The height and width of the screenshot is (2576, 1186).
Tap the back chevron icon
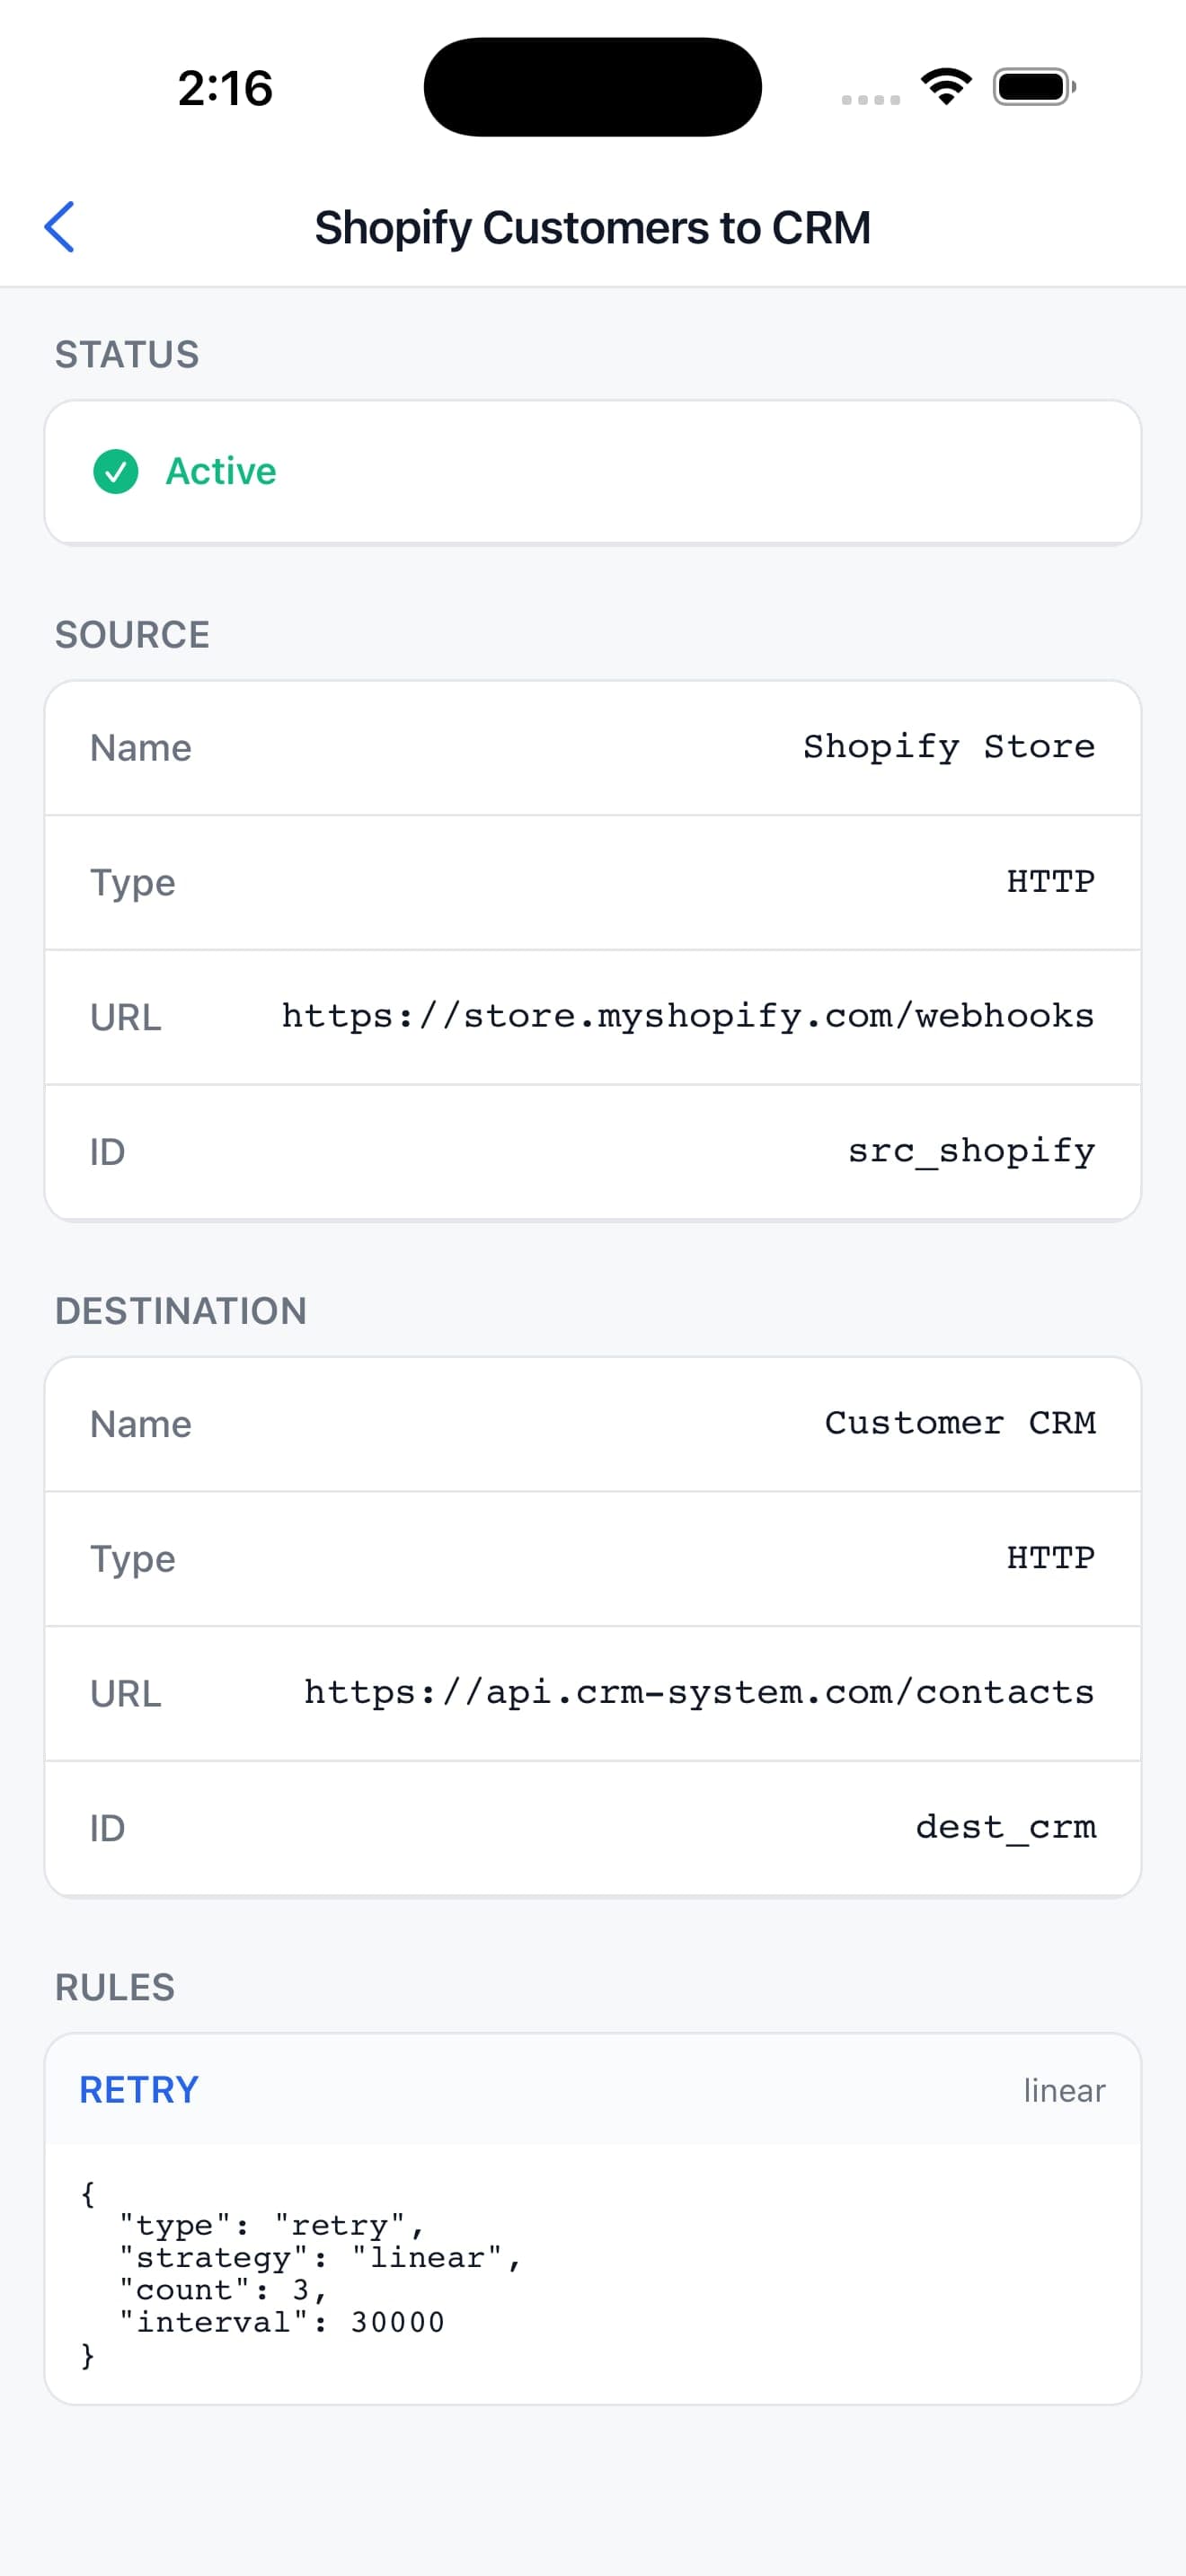60,227
